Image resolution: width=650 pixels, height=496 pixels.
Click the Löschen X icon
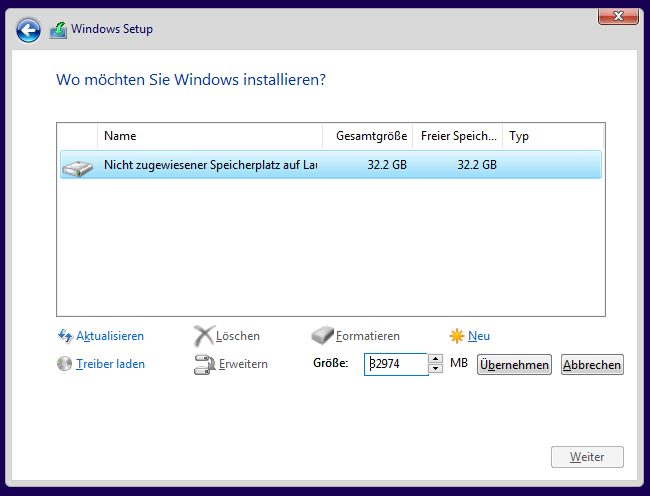coord(204,336)
